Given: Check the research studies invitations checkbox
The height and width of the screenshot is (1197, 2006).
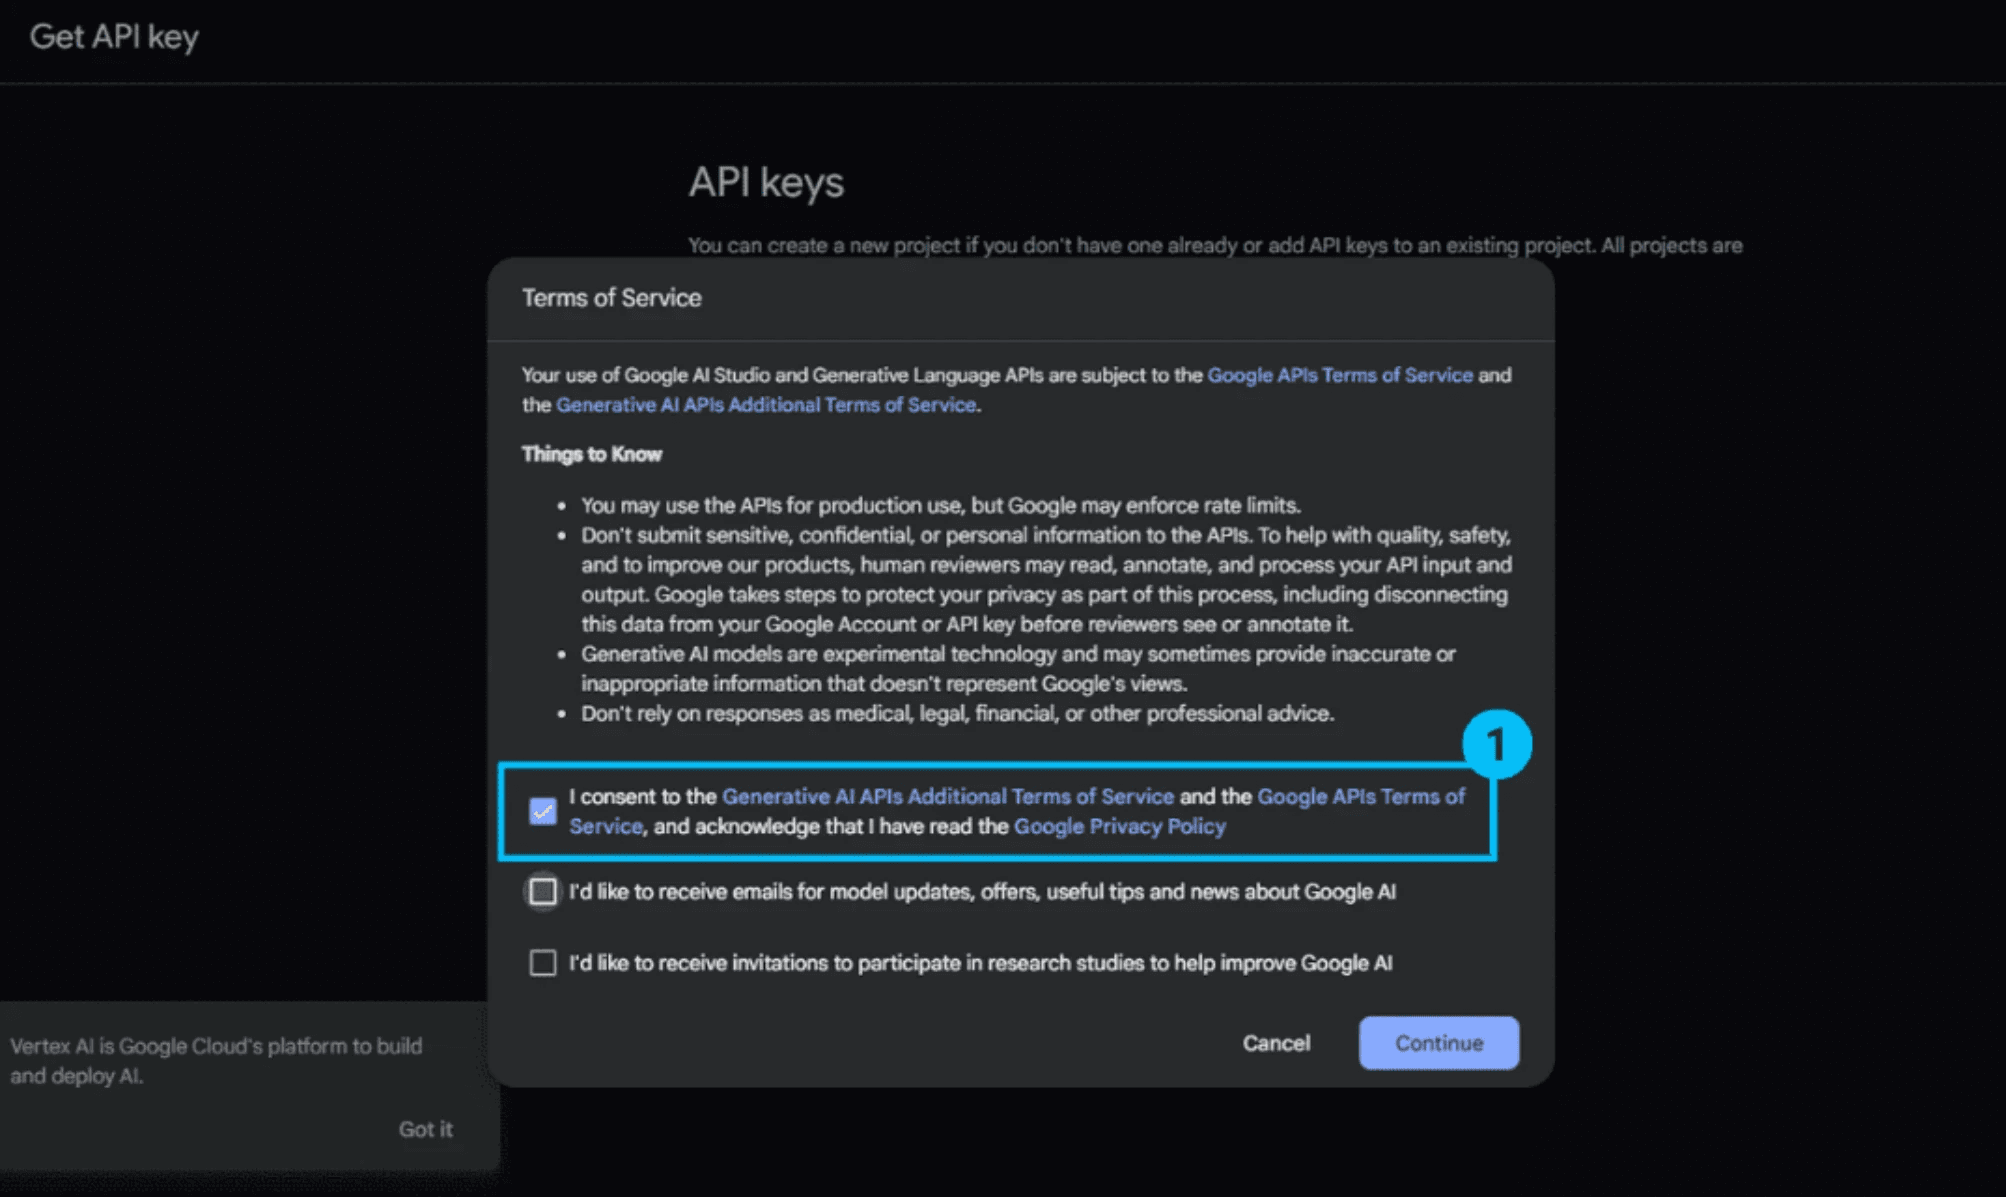Looking at the screenshot, I should click(x=542, y=963).
